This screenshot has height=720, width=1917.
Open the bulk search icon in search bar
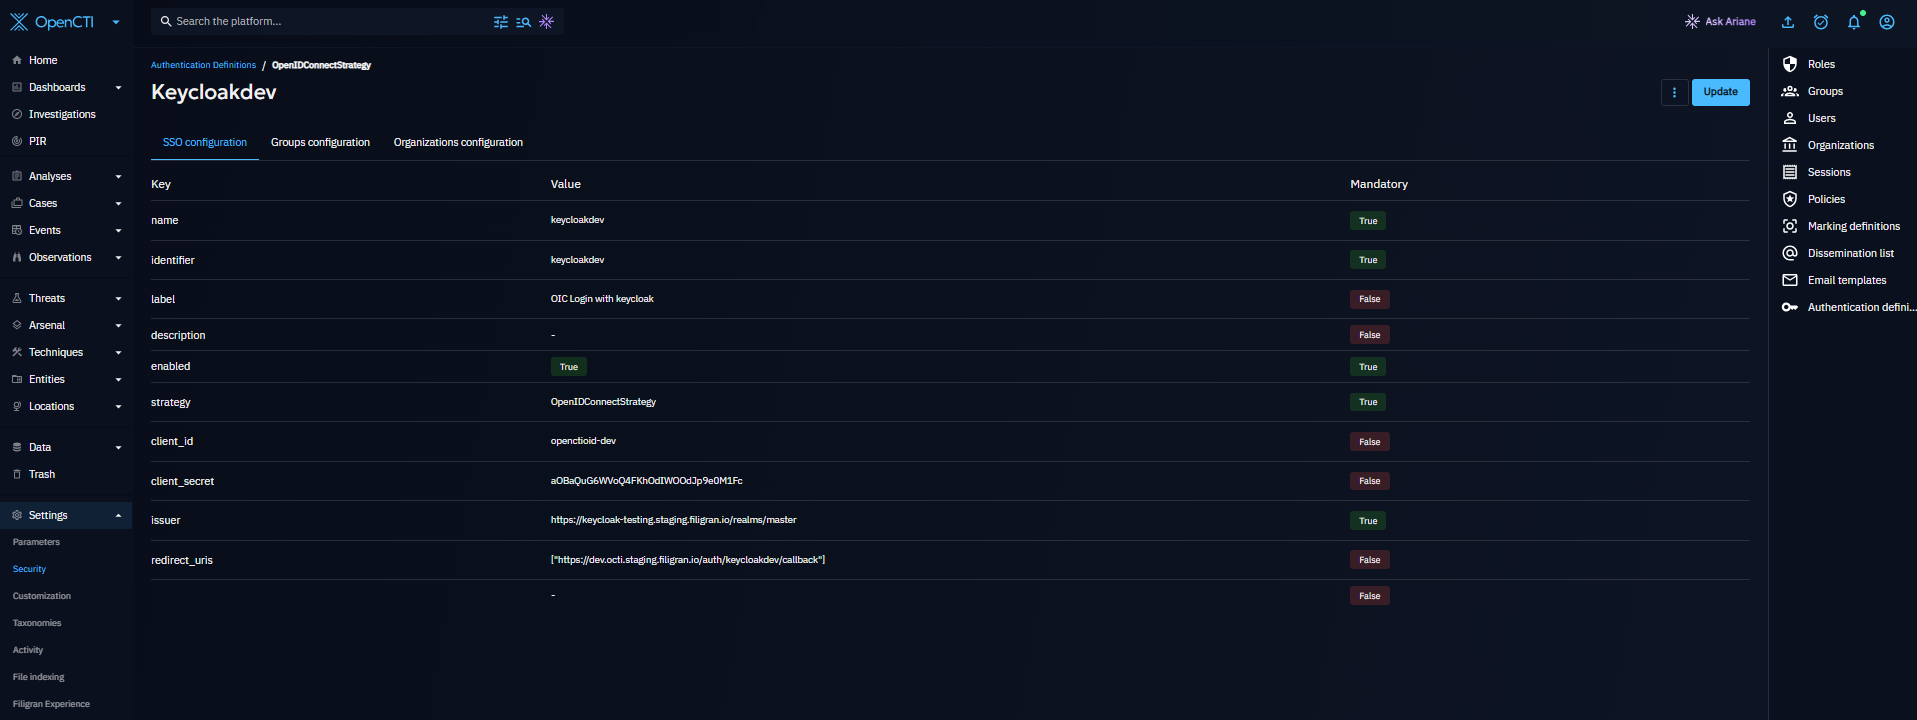pos(523,22)
